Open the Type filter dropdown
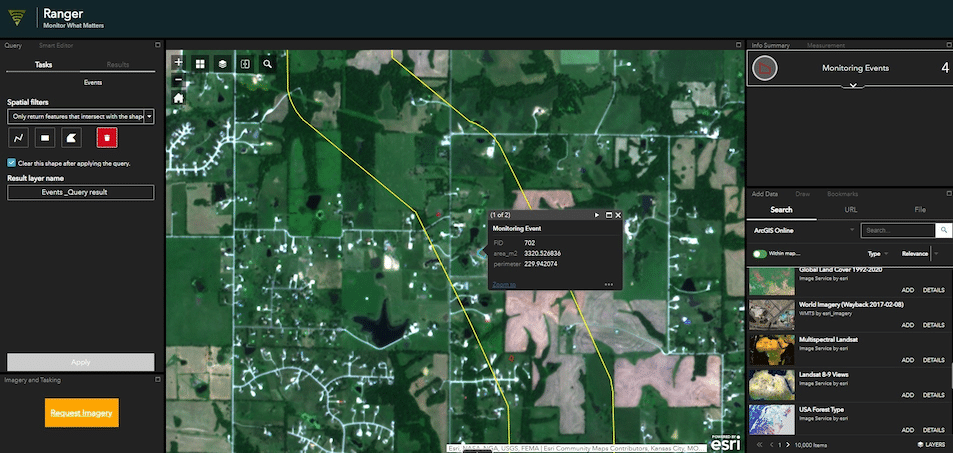The width and height of the screenshot is (953, 453). pyautogui.click(x=878, y=254)
